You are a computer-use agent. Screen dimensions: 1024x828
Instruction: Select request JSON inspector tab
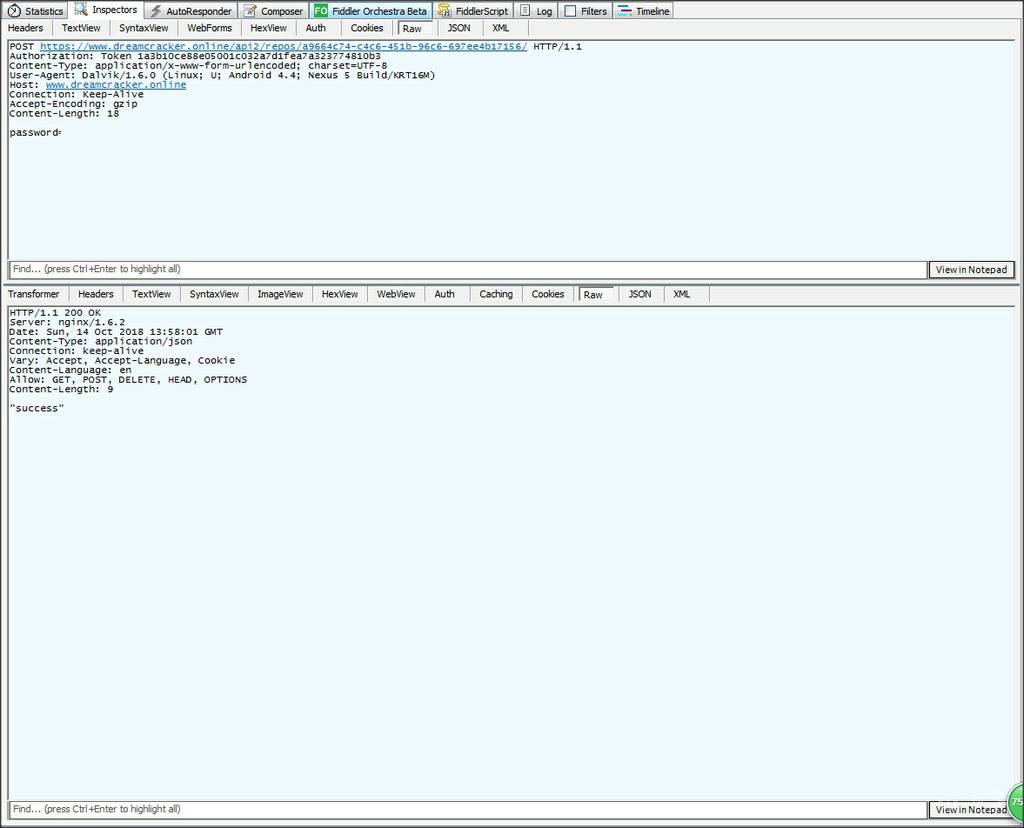pyautogui.click(x=458, y=28)
